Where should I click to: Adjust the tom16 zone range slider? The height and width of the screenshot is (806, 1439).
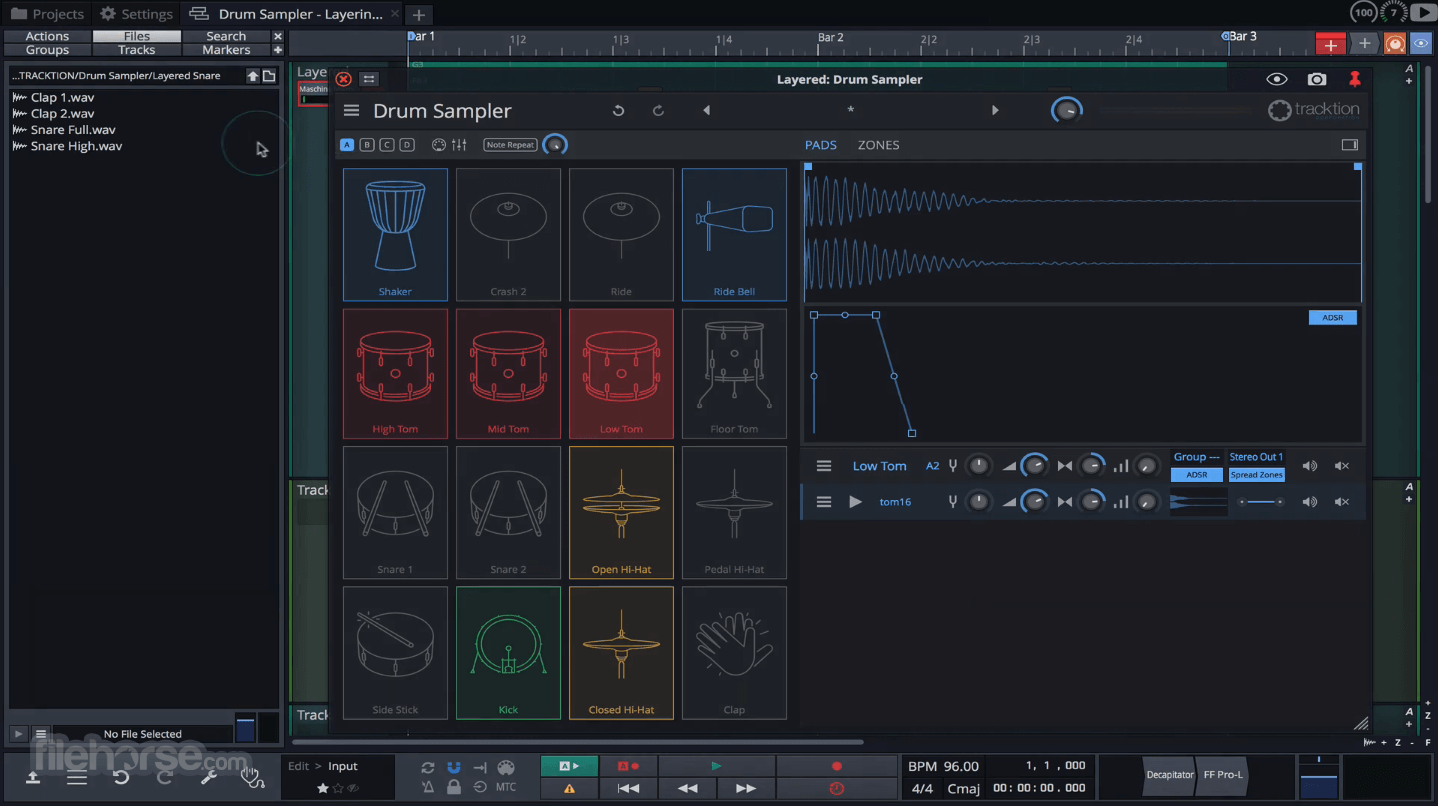click(1260, 502)
